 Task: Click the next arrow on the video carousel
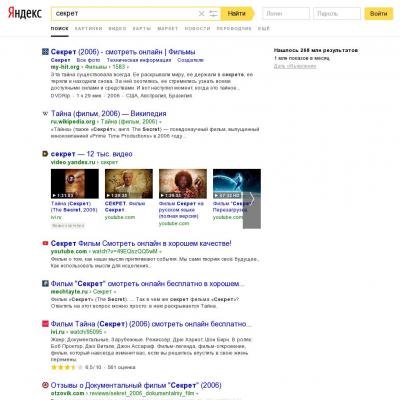click(252, 199)
